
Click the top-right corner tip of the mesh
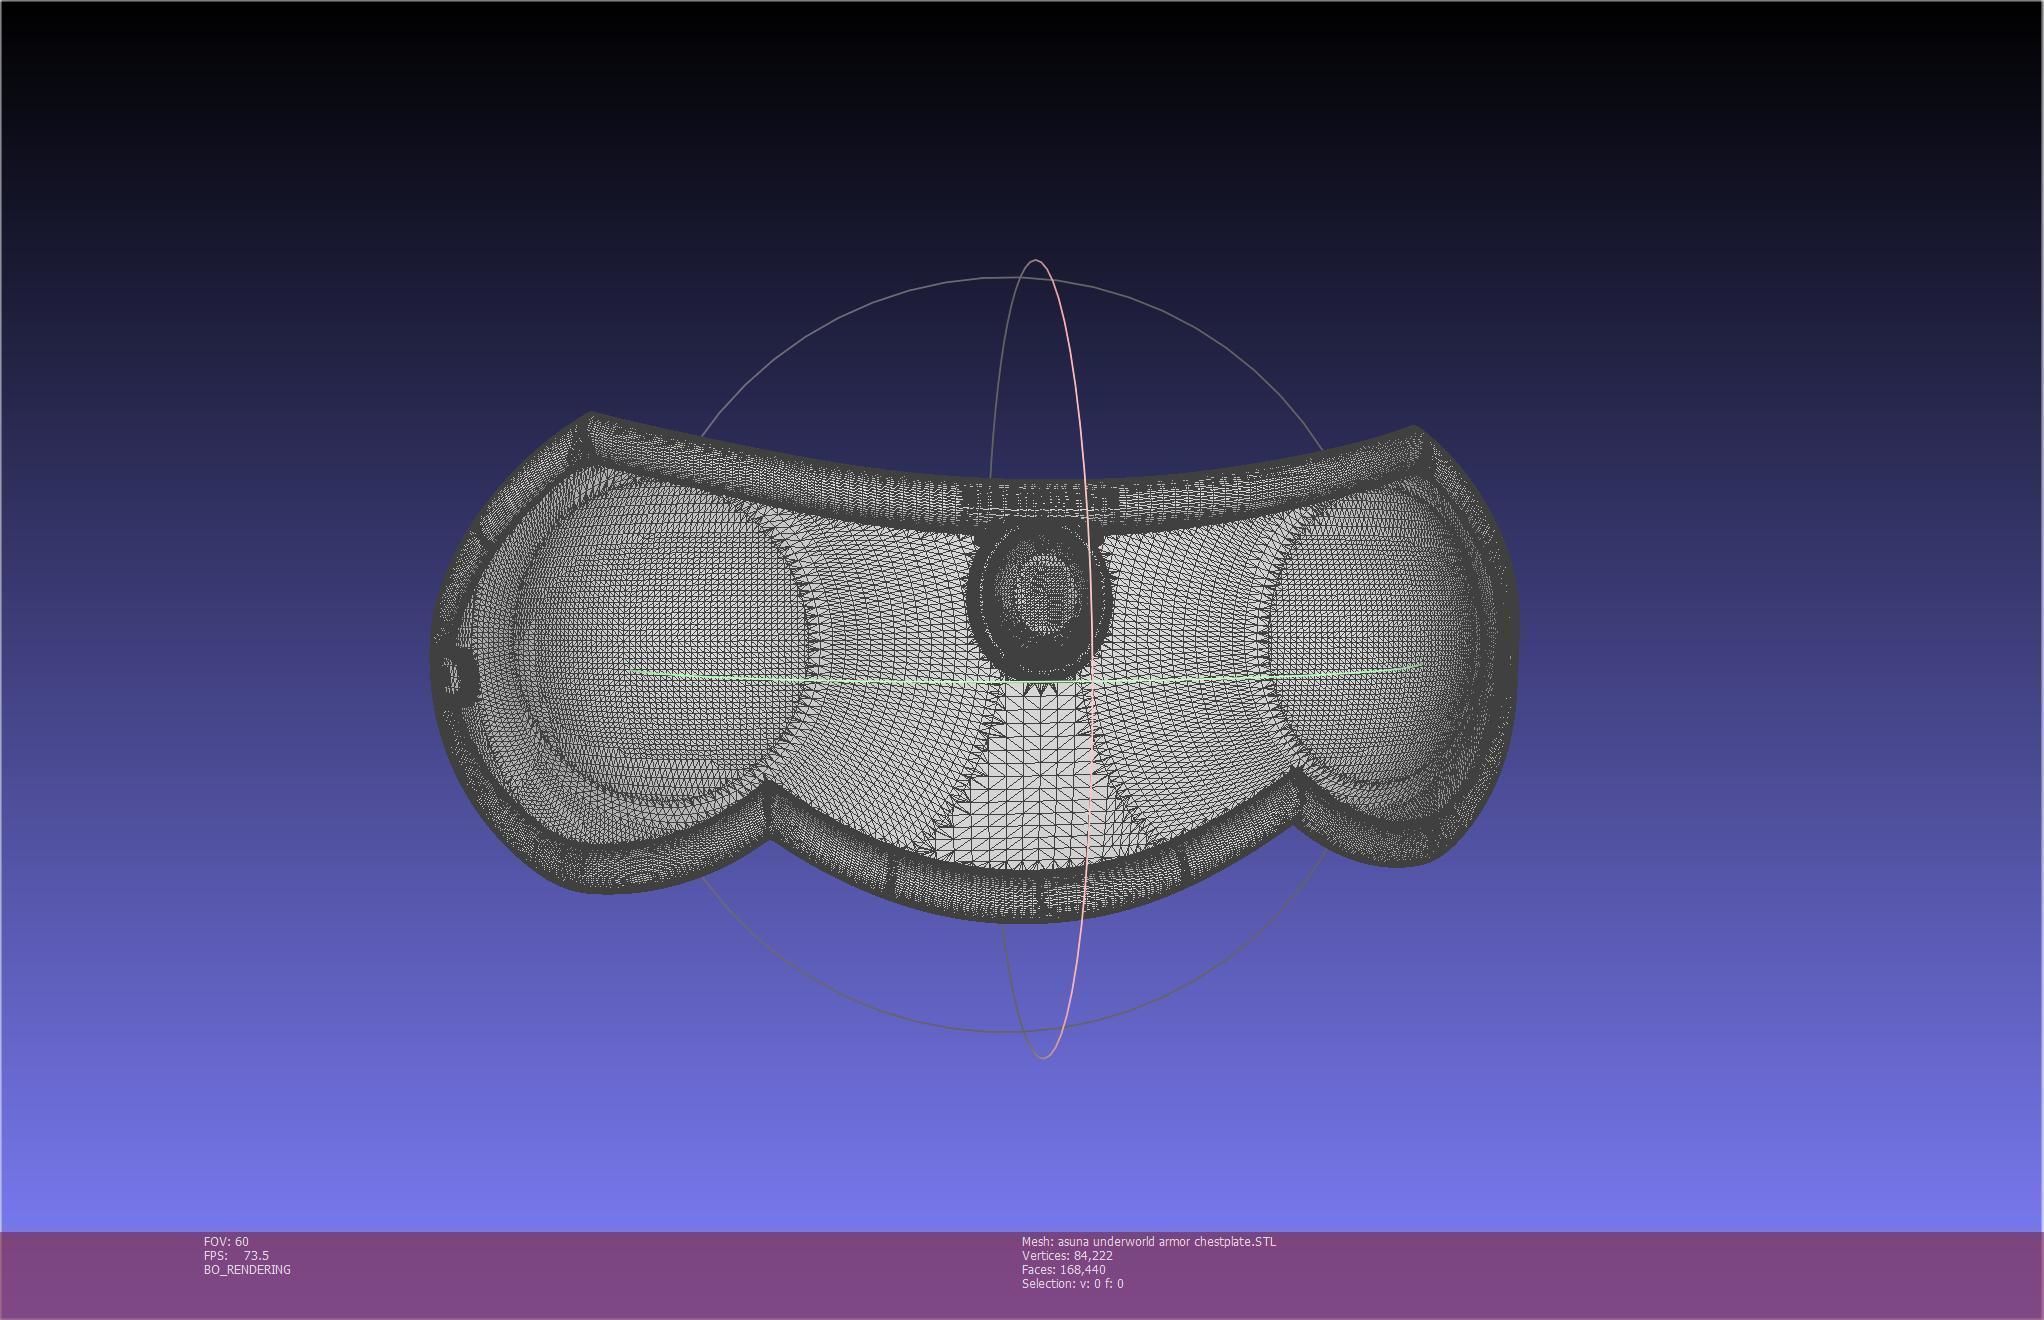(x=1414, y=431)
